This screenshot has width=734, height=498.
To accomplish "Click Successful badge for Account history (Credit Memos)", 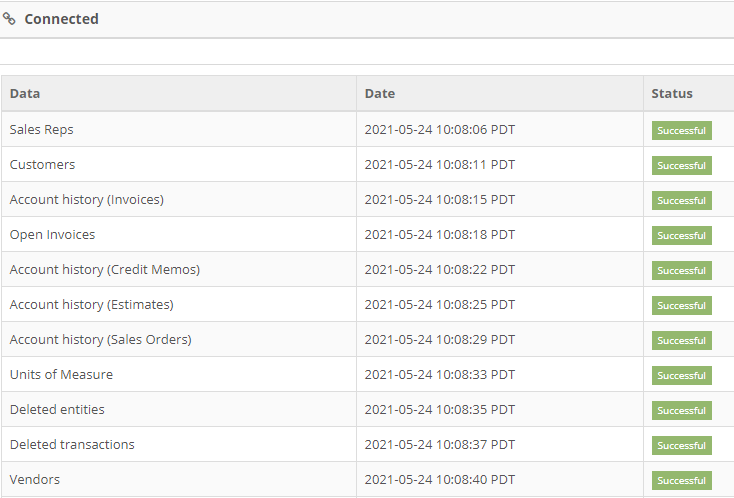I will pyautogui.click(x=682, y=271).
